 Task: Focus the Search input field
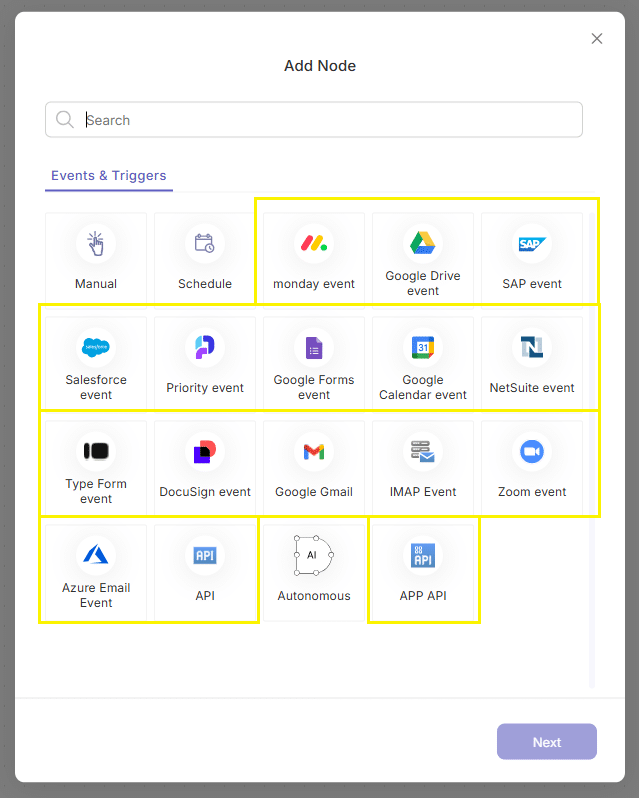tap(314, 120)
